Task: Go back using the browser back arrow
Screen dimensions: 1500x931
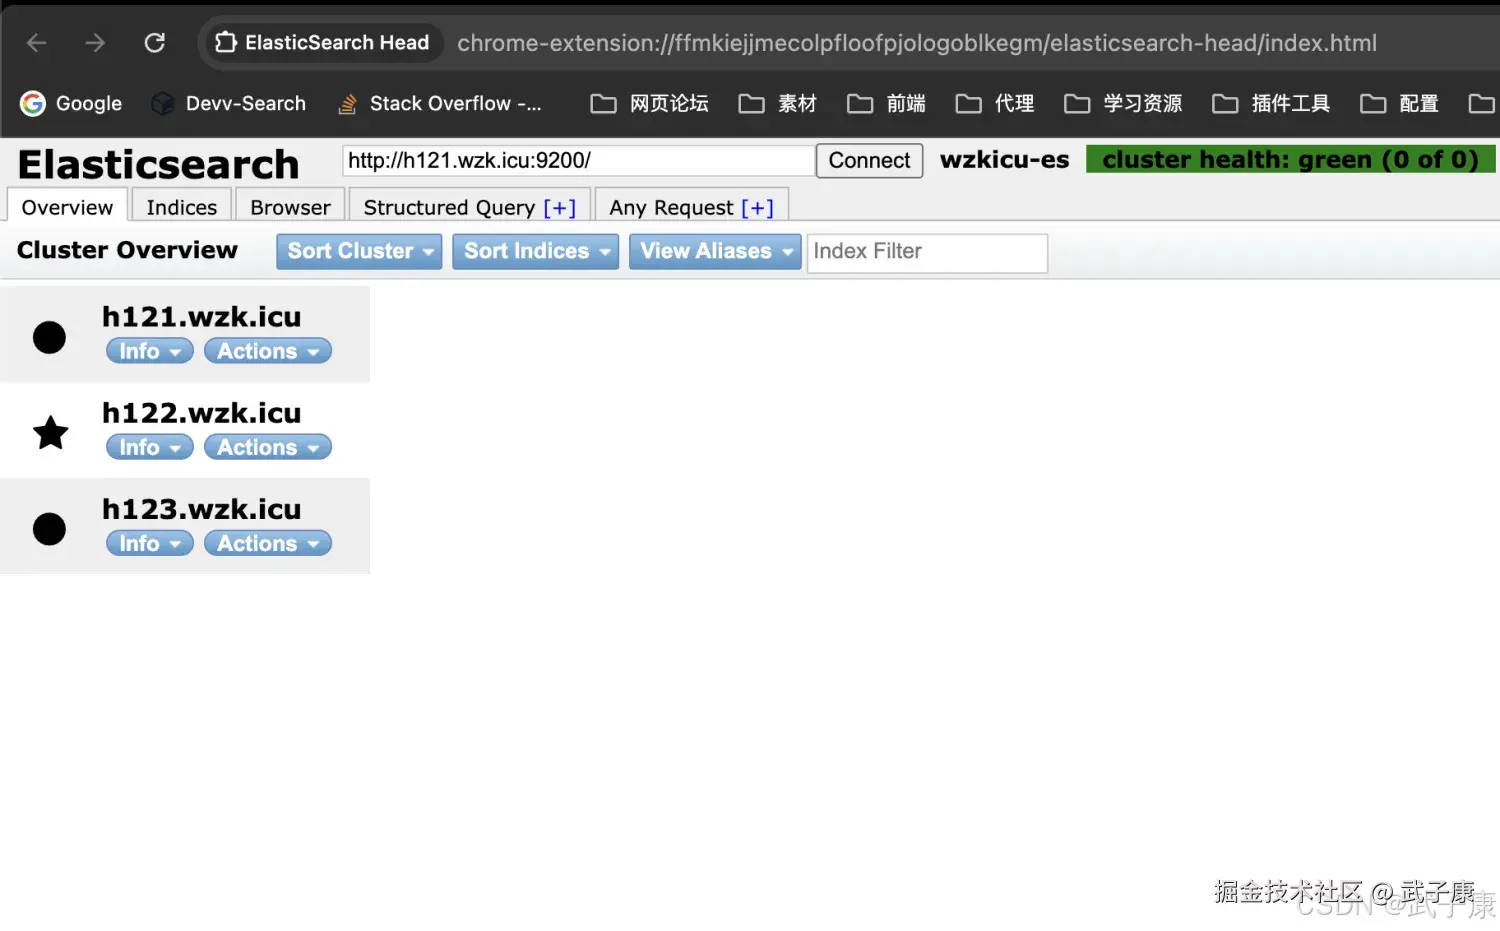Action: tap(37, 43)
